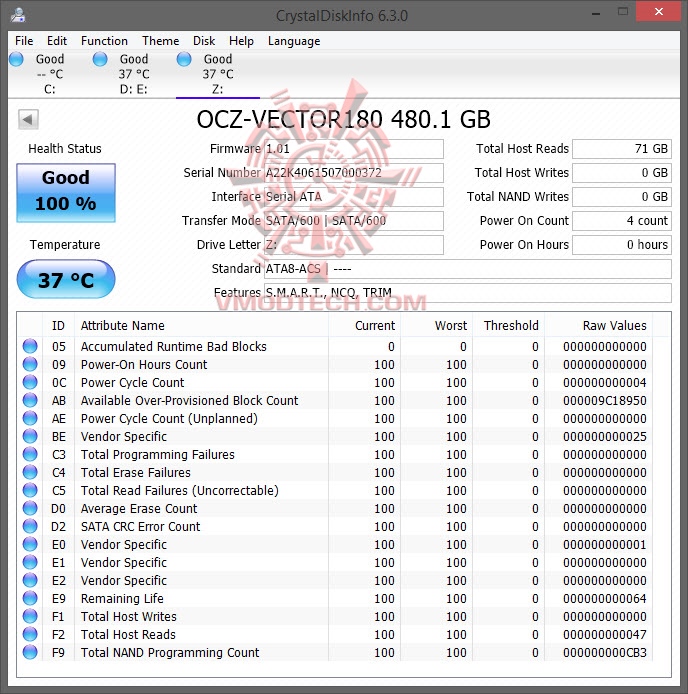Click the status icon for Total Erase Failures
The width and height of the screenshot is (688, 694).
tap(30, 472)
